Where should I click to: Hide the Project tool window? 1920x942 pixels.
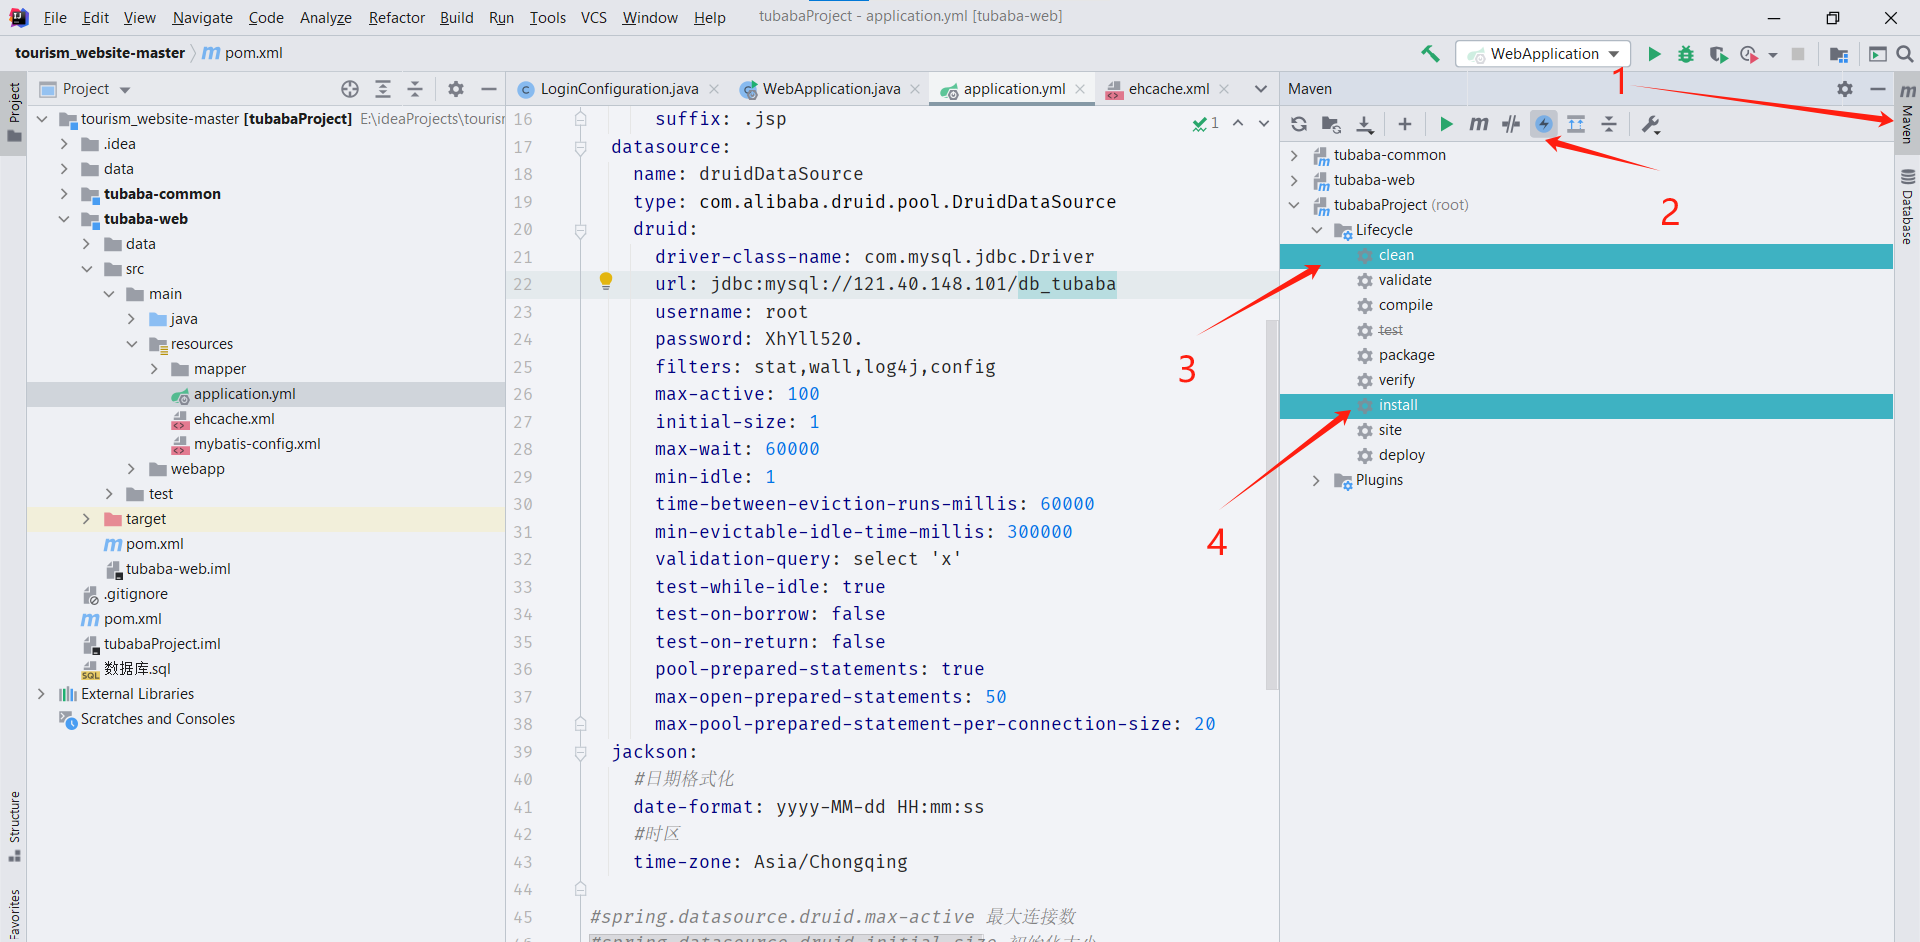[x=489, y=89]
